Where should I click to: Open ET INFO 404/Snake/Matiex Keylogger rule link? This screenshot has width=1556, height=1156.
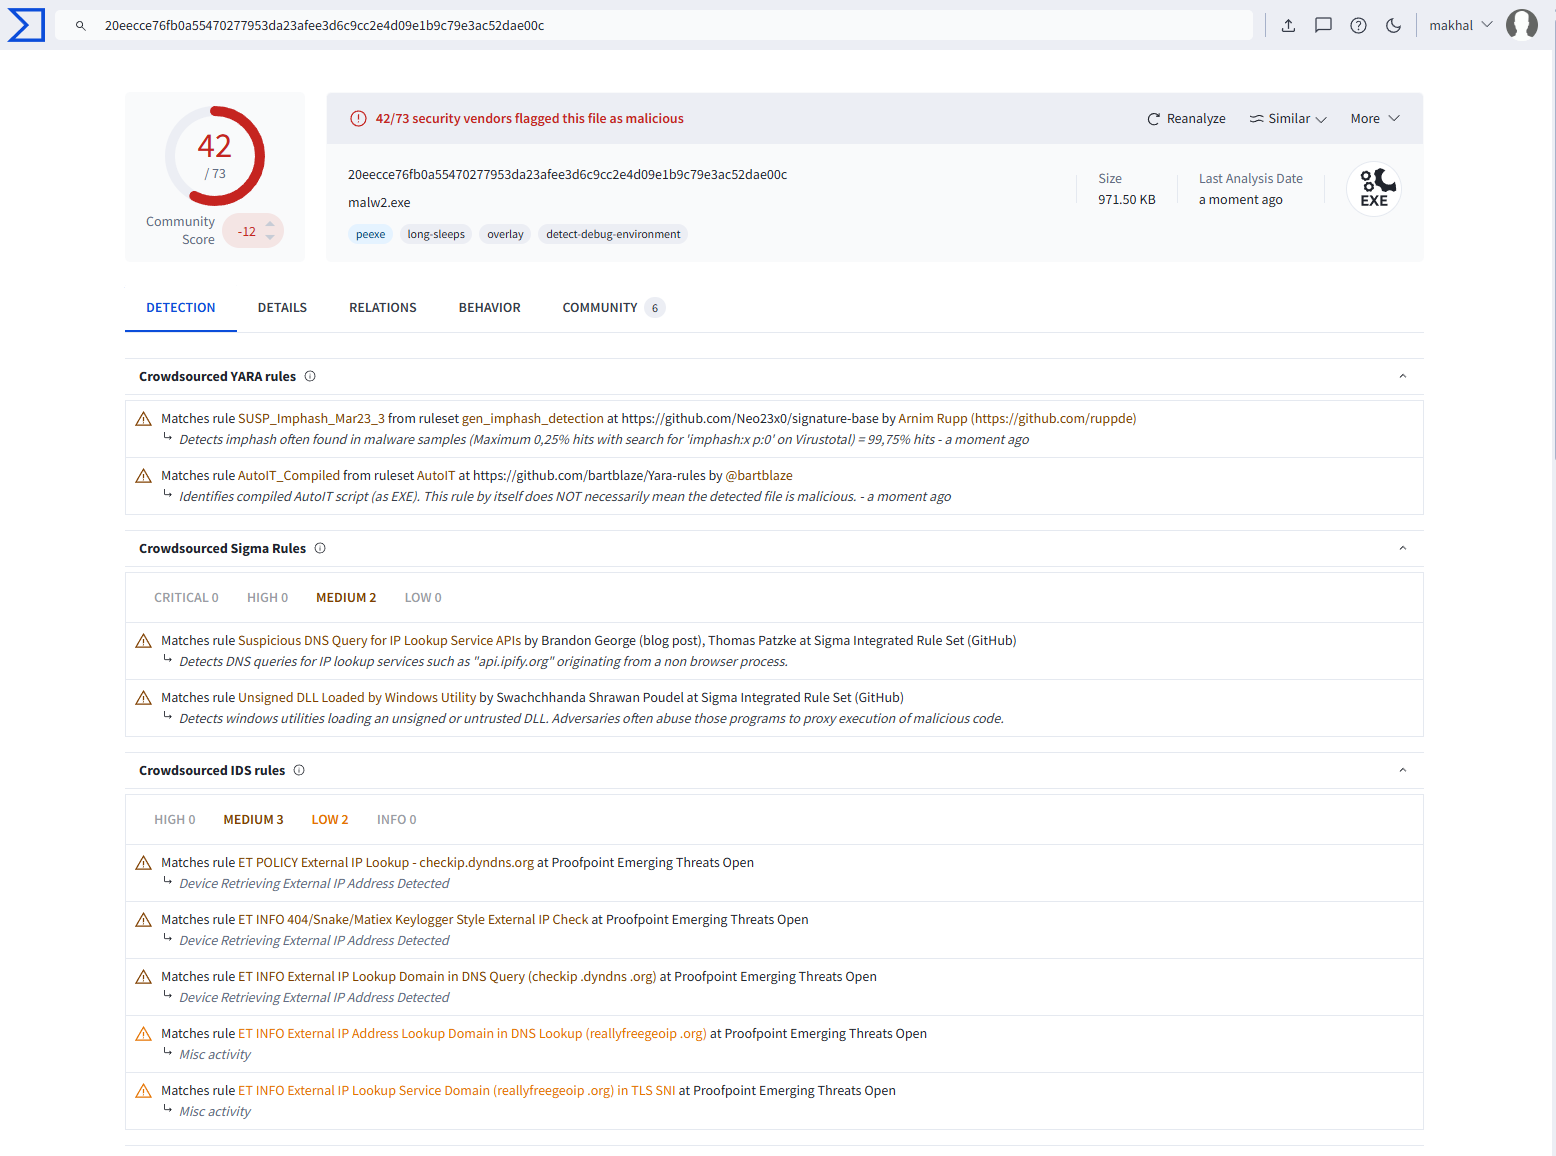coord(413,920)
